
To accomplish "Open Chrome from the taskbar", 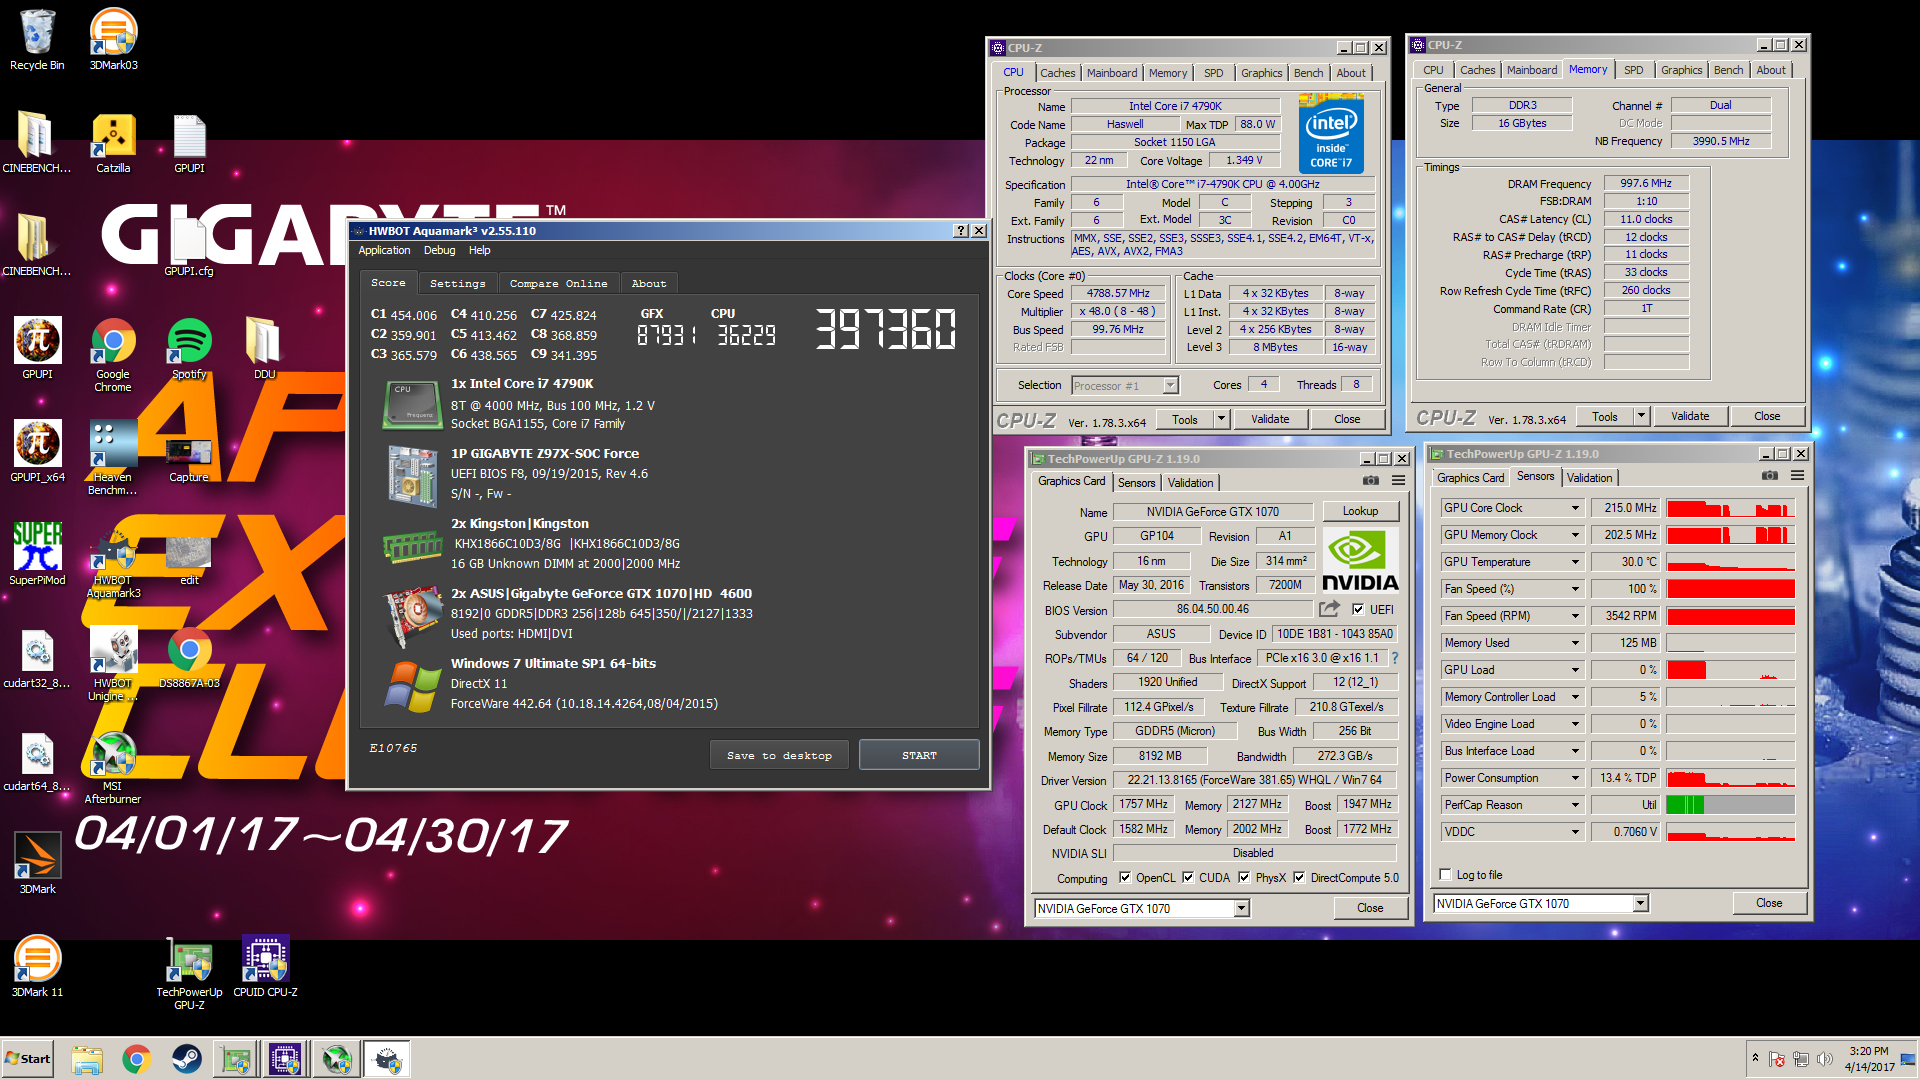I will click(x=137, y=1059).
